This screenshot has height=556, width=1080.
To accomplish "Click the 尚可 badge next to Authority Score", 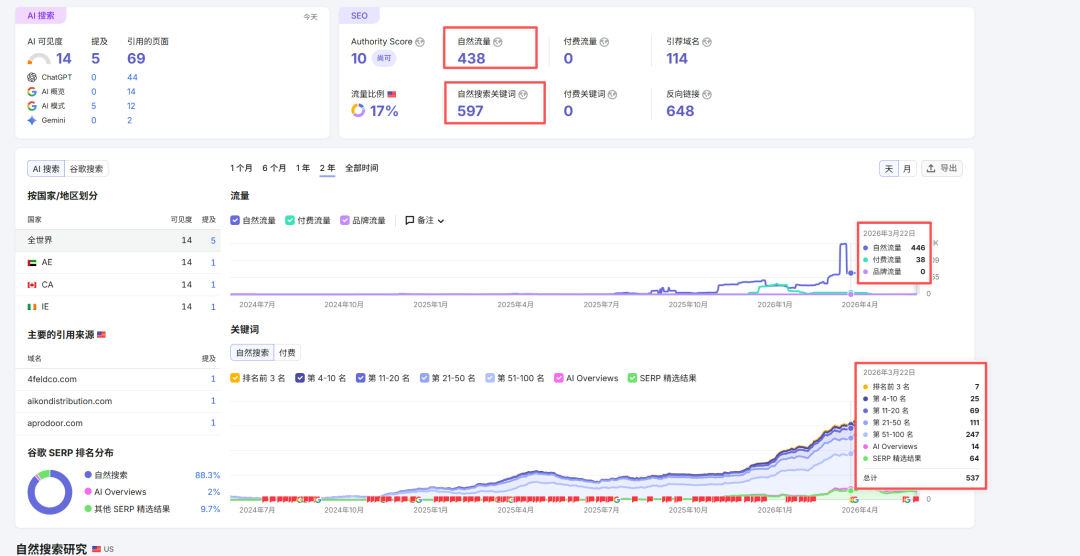I will click(x=384, y=59).
